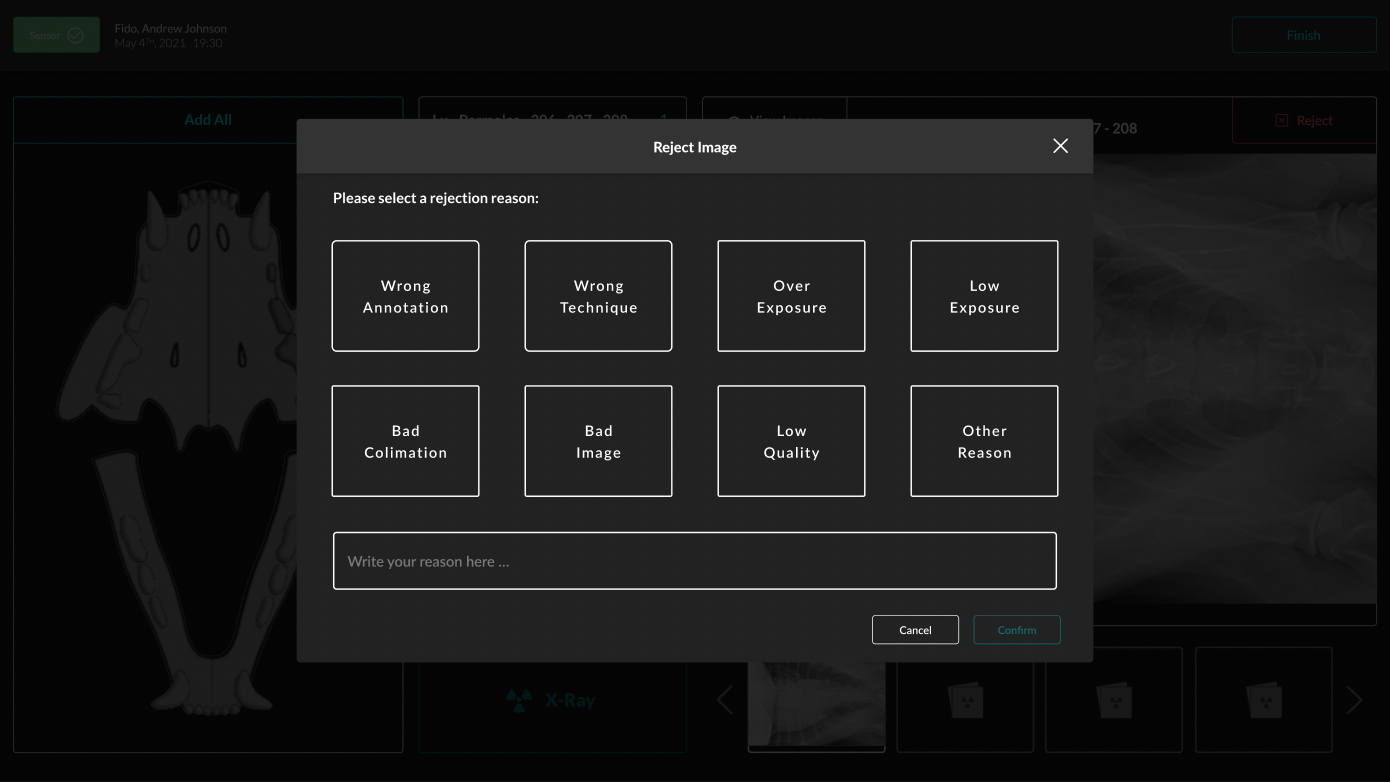Image resolution: width=1390 pixels, height=782 pixels.
Task: Select Other Reason tile
Action: (984, 441)
